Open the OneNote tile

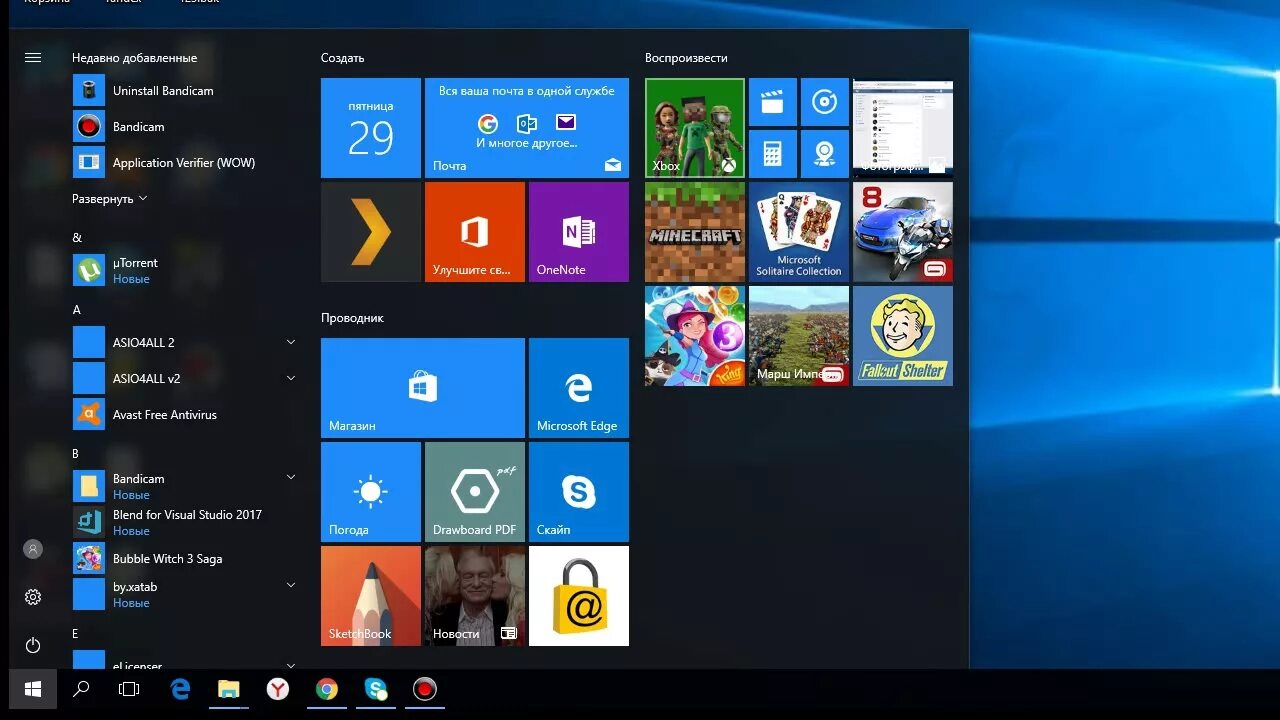point(579,232)
